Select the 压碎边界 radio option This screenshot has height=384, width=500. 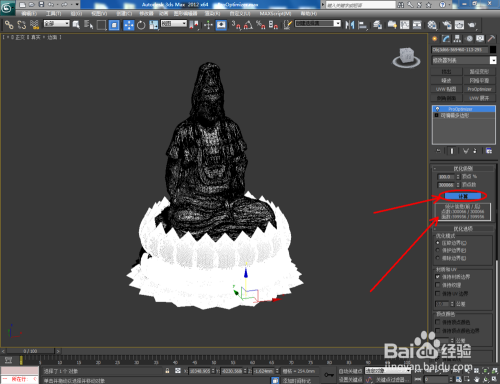[x=451, y=243]
